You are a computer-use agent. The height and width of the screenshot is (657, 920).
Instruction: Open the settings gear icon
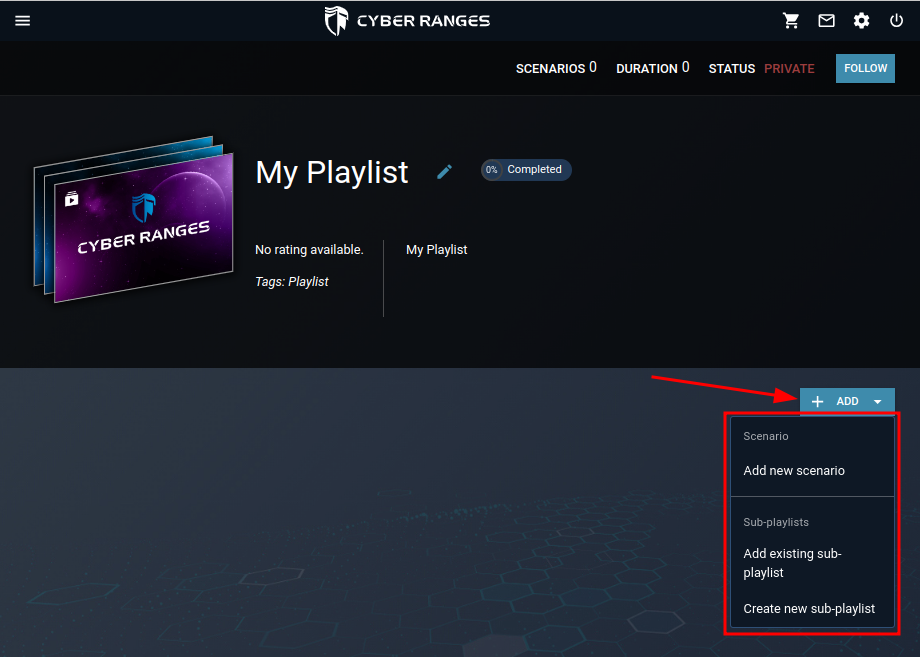861,20
